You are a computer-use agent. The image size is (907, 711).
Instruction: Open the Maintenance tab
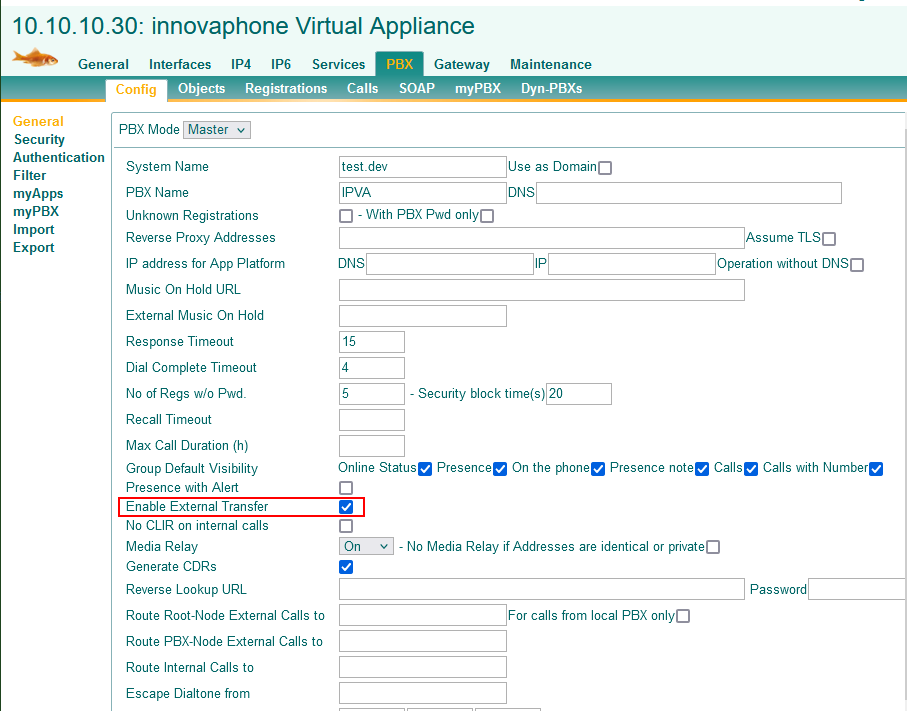click(x=550, y=64)
